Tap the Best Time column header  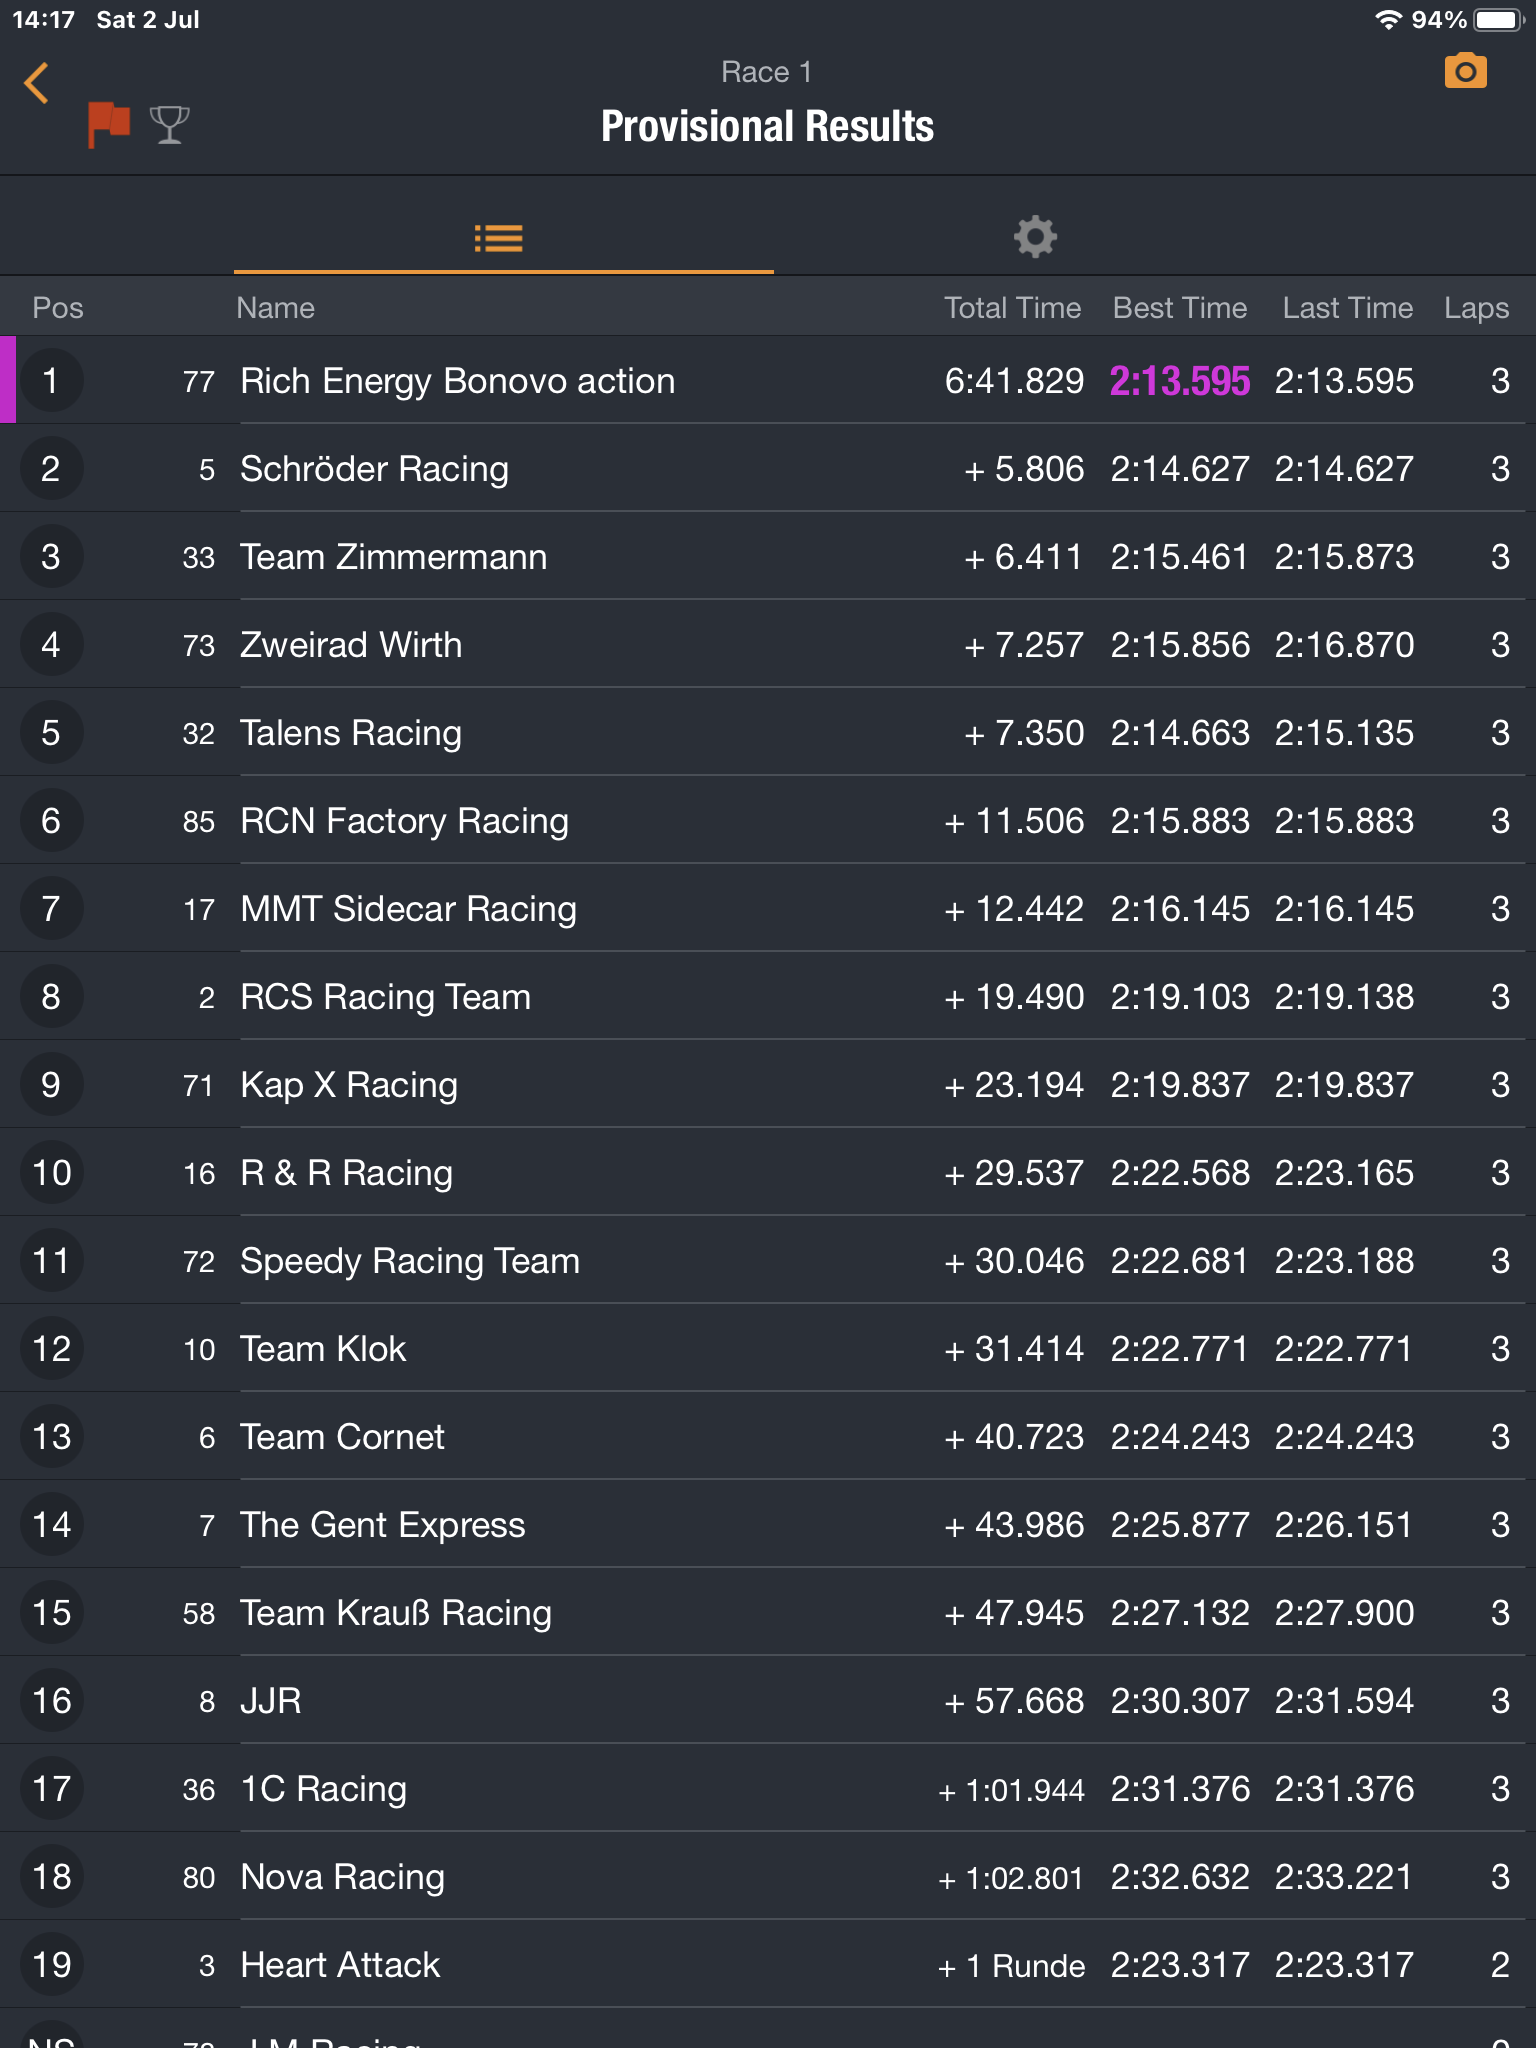[x=1180, y=308]
